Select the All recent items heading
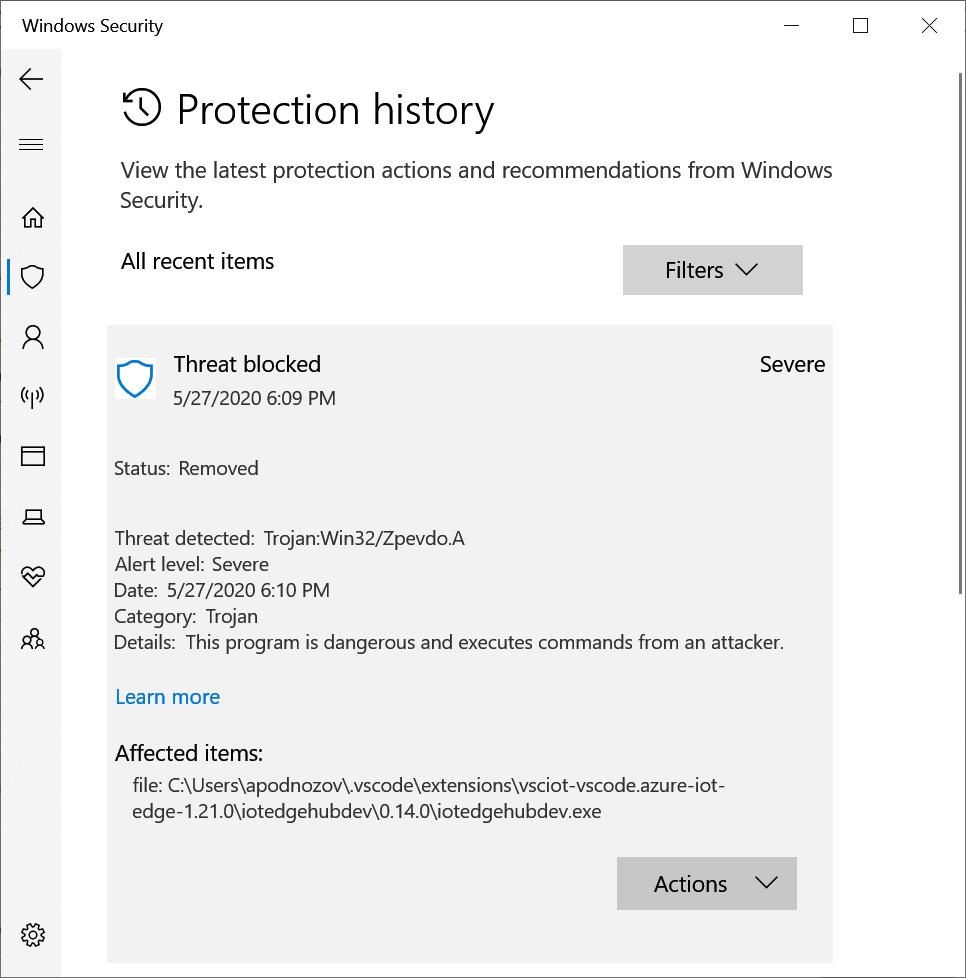 pos(197,261)
